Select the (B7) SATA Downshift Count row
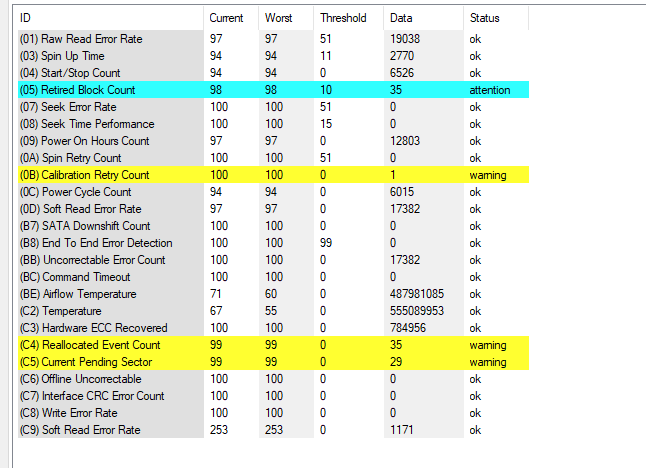 pos(274,226)
